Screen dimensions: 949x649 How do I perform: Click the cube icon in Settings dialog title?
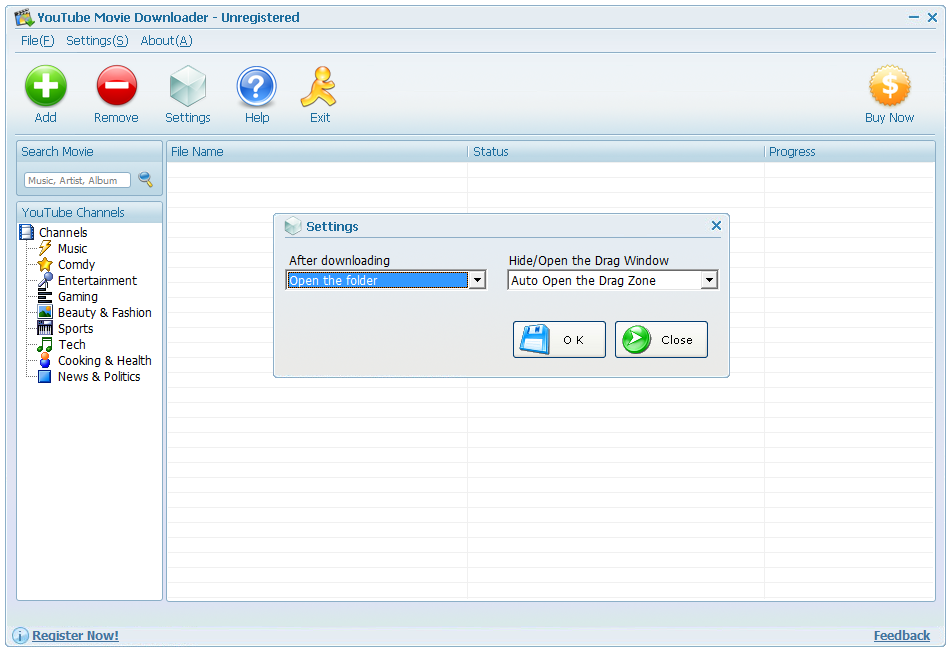293,226
